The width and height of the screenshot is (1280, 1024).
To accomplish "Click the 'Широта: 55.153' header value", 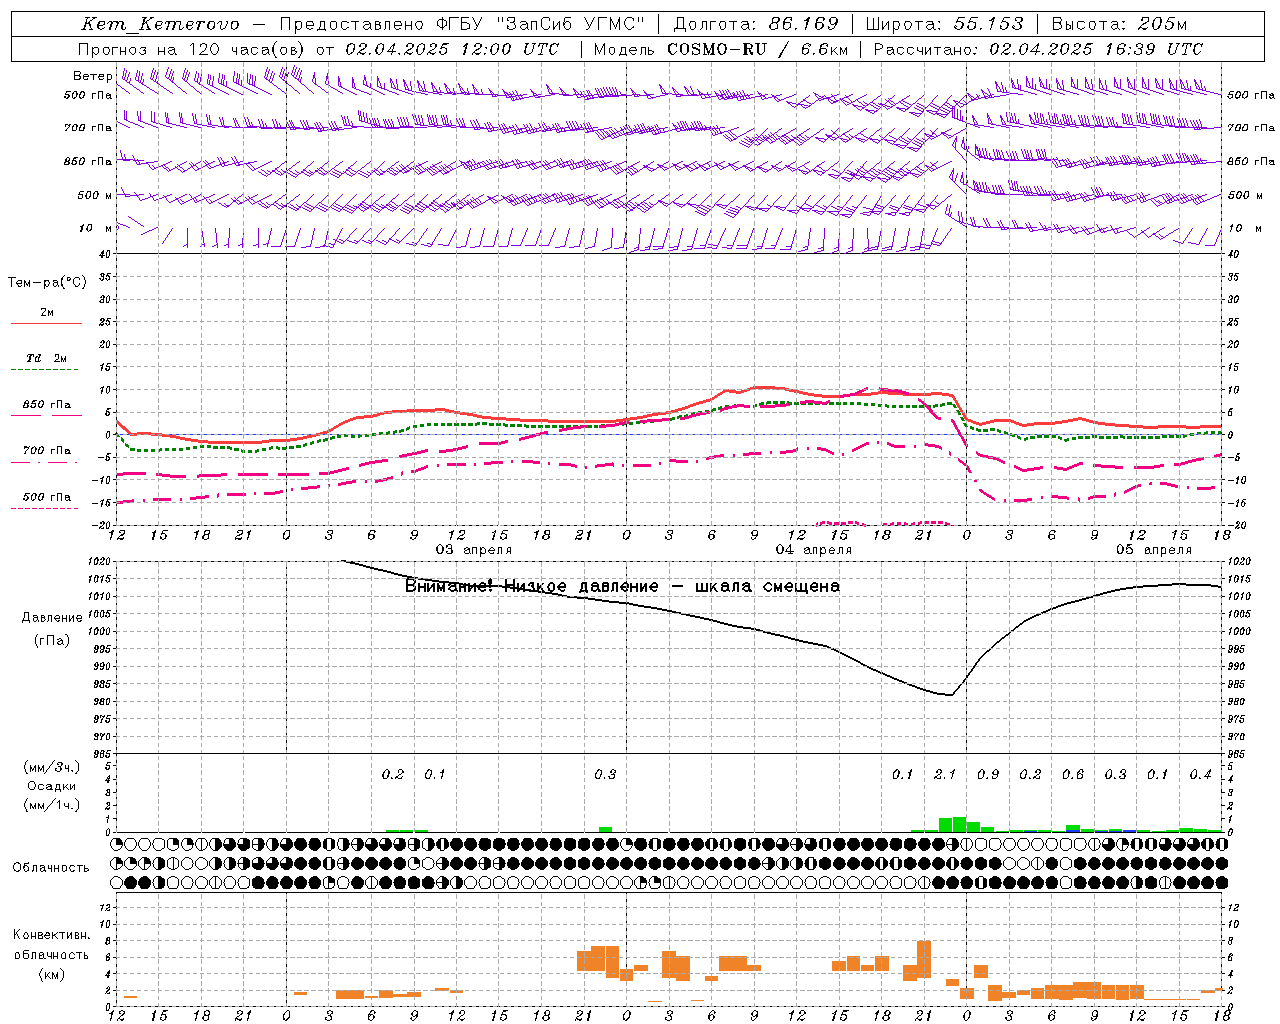I will (x=944, y=24).
